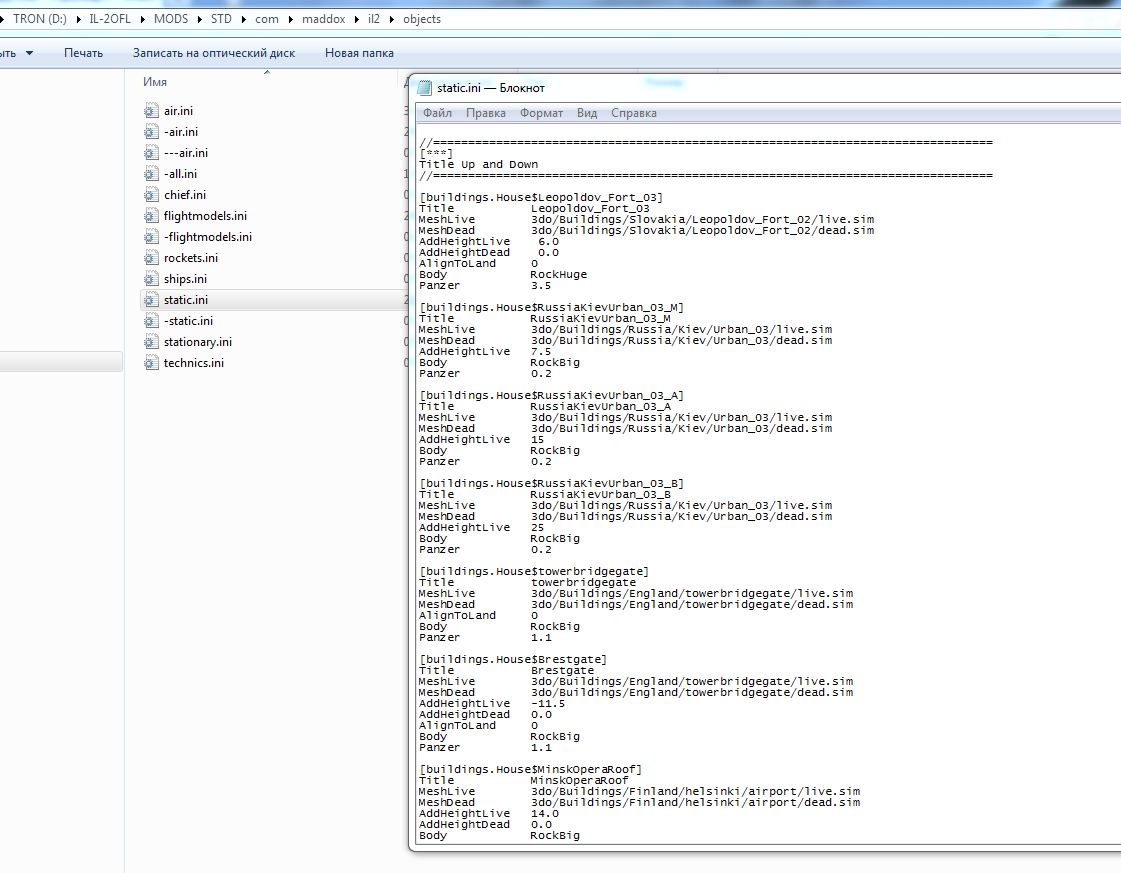Image resolution: width=1121 pixels, height=873 pixels.
Task: Click [buildings.House$Brestgate] line in Notepad
Action: click(513, 659)
